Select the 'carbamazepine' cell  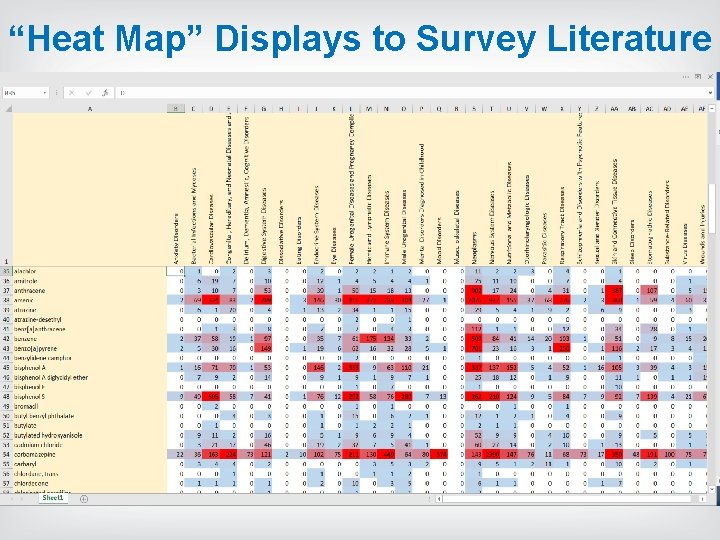[x=90, y=455]
